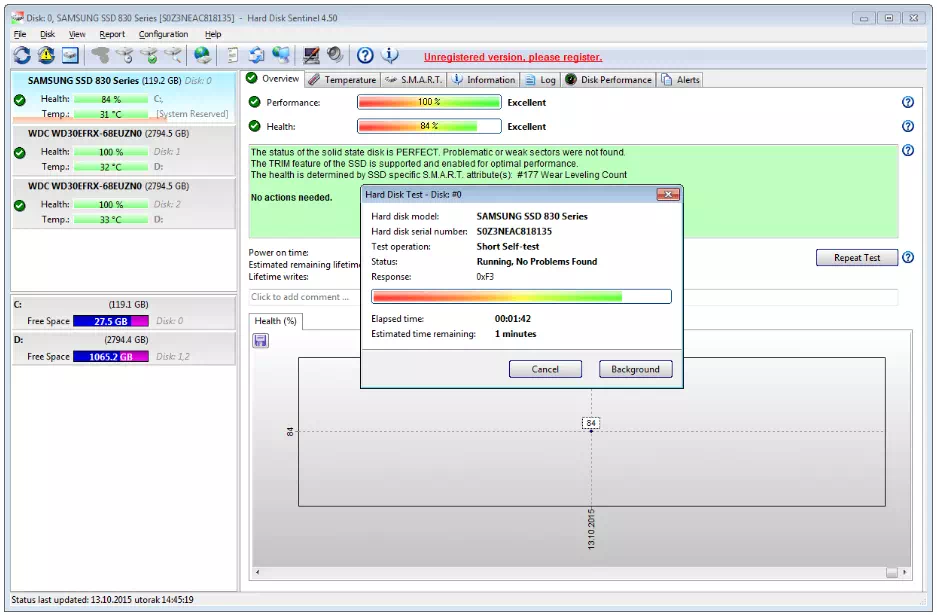Click the elapsed time 00:01:42 value
Viewport: 937px width, 615px height.
coord(513,319)
